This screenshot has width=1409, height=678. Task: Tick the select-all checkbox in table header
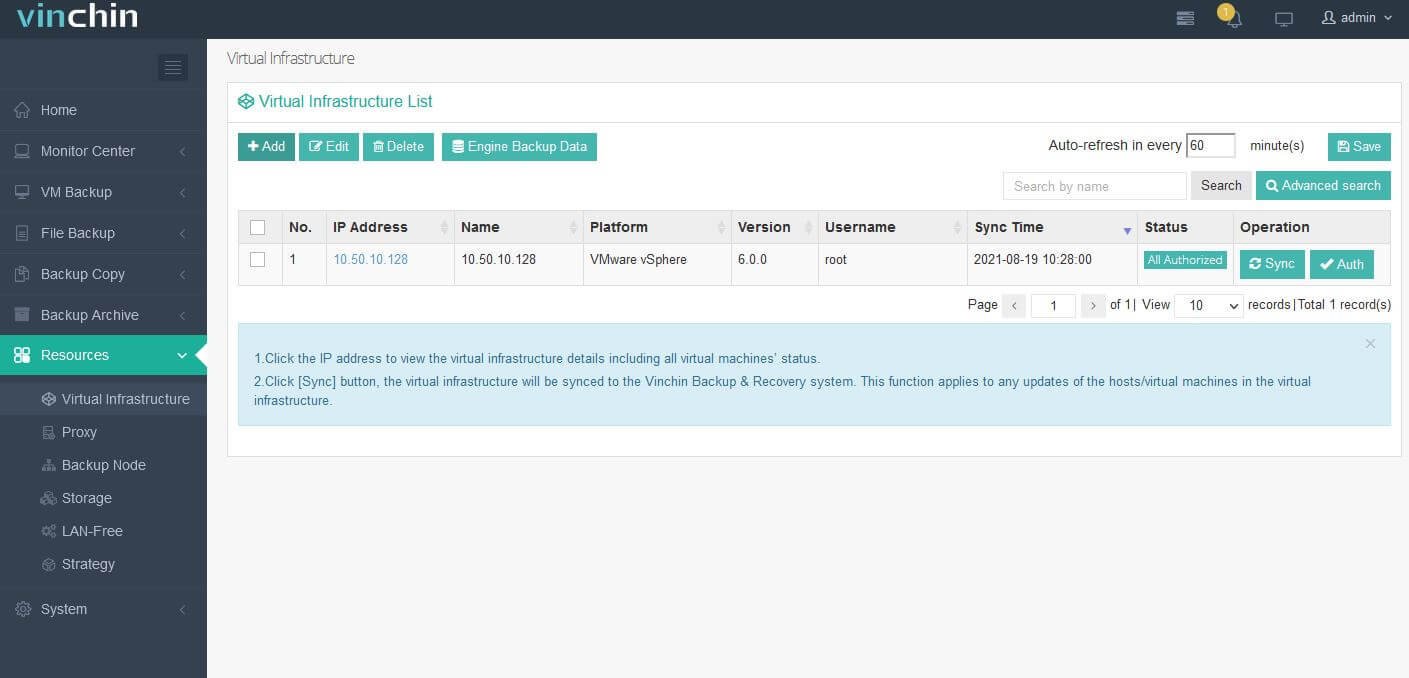tap(258, 227)
